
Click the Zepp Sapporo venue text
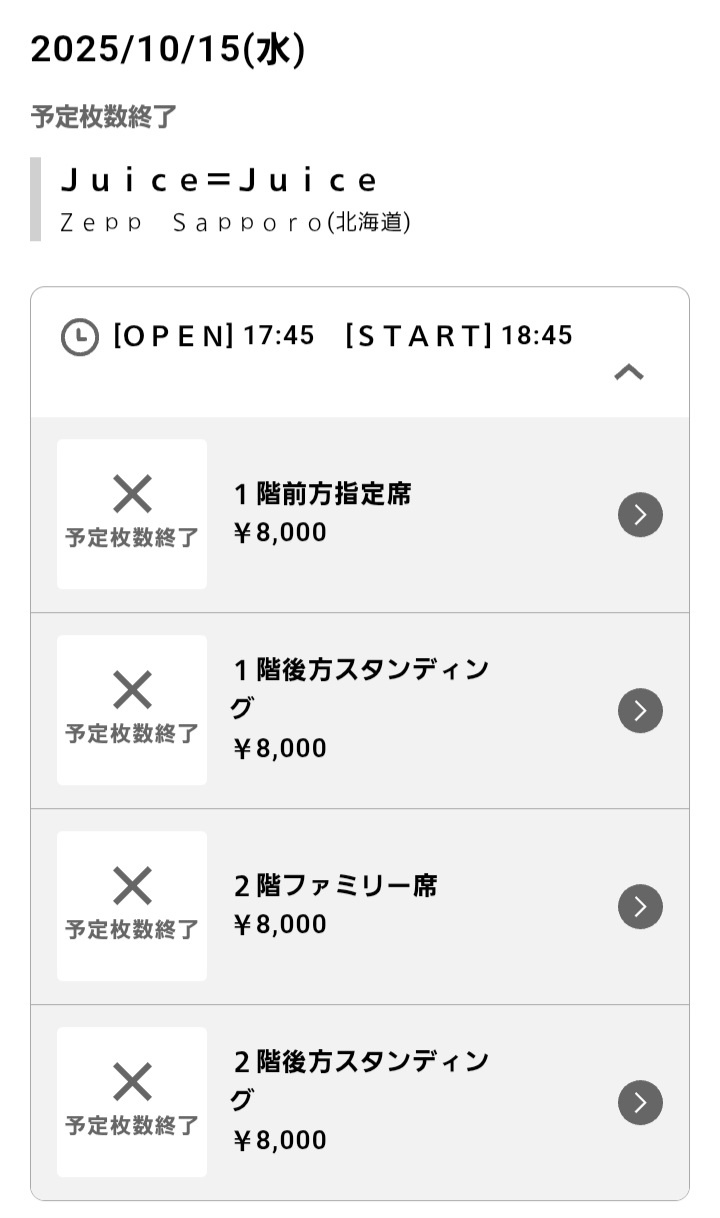click(235, 222)
